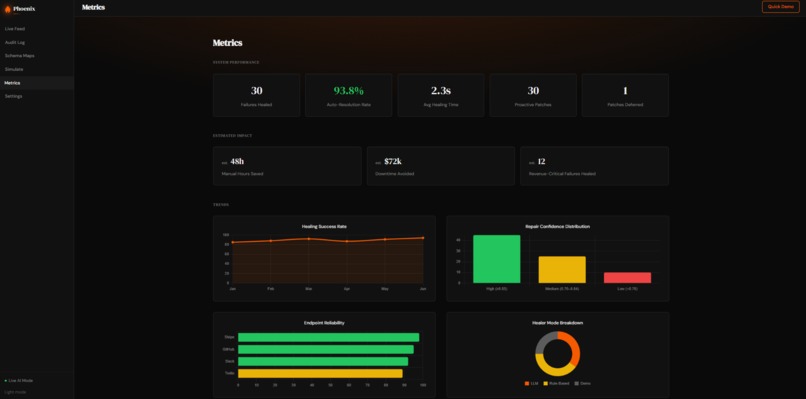806x399 pixels.
Task: Click the Healer Mode Breakdown title
Action: [557, 323]
